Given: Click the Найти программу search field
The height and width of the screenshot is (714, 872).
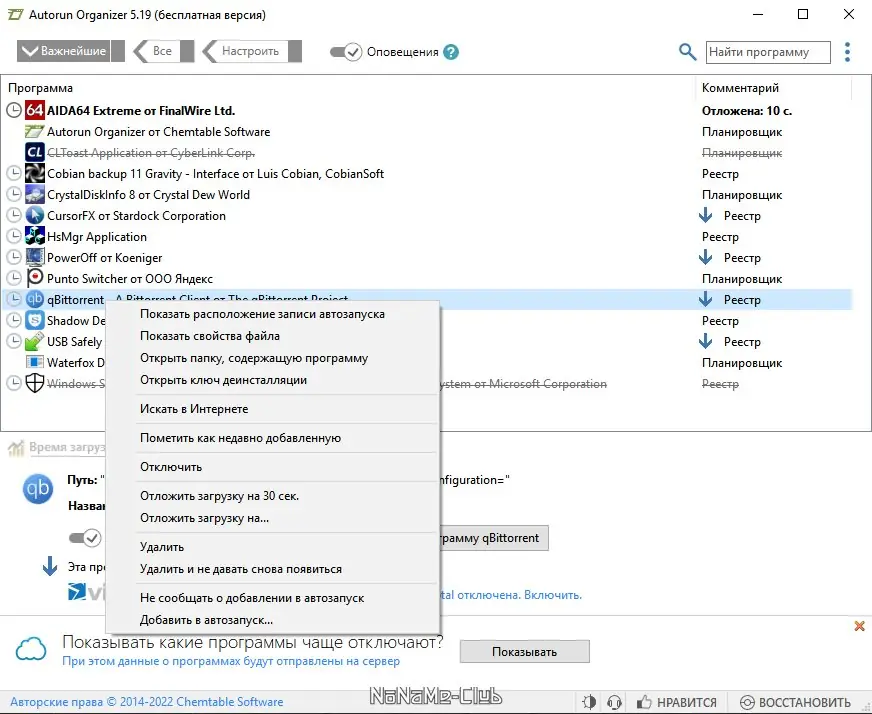Looking at the screenshot, I should pos(768,52).
